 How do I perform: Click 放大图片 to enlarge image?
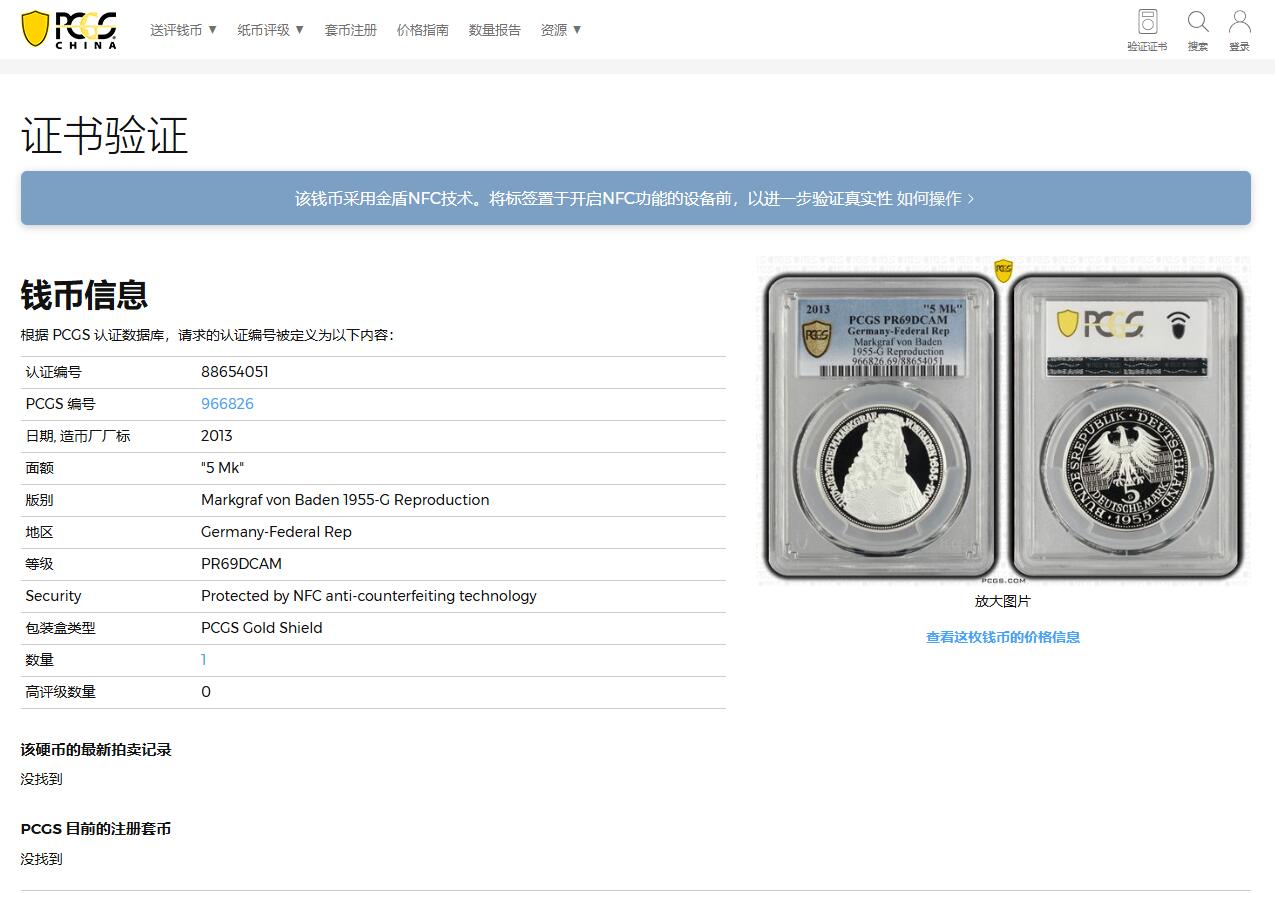click(1002, 601)
